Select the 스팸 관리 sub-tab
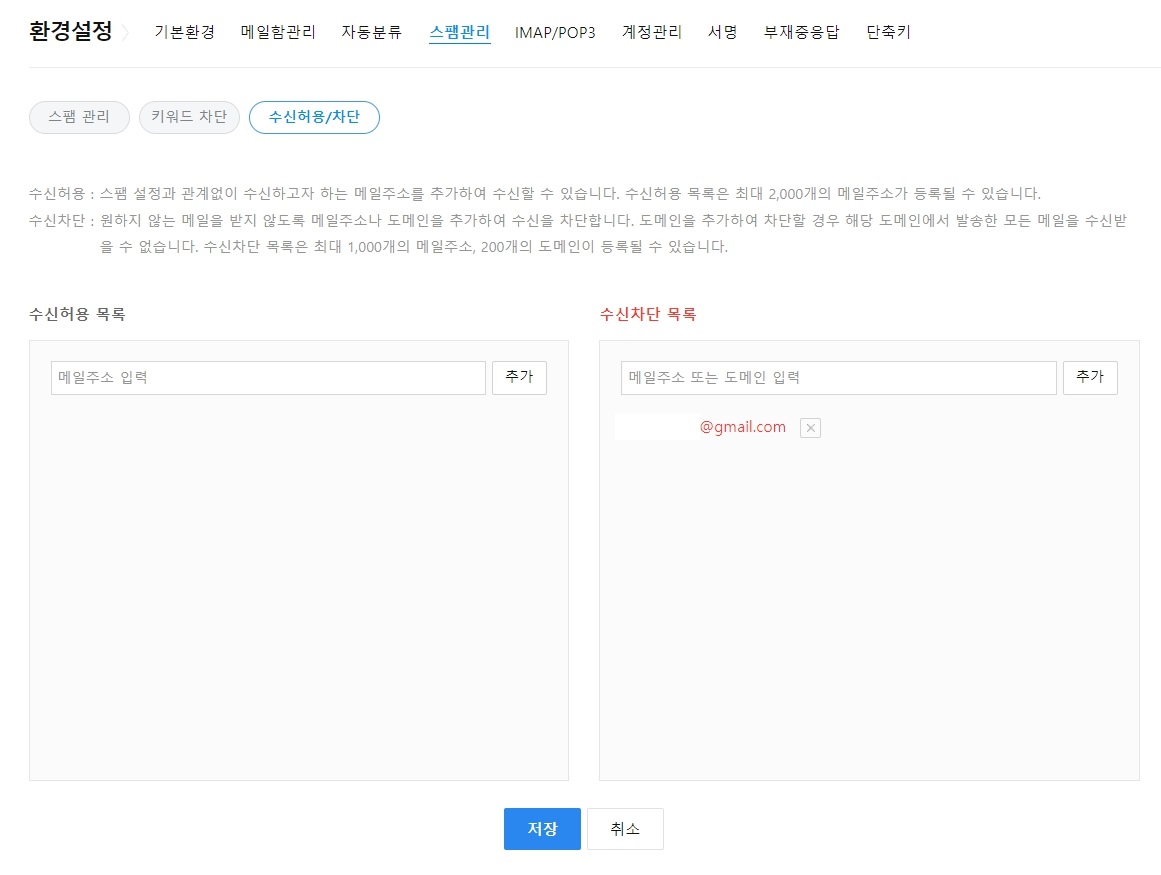The width and height of the screenshot is (1161, 875). [x=79, y=117]
